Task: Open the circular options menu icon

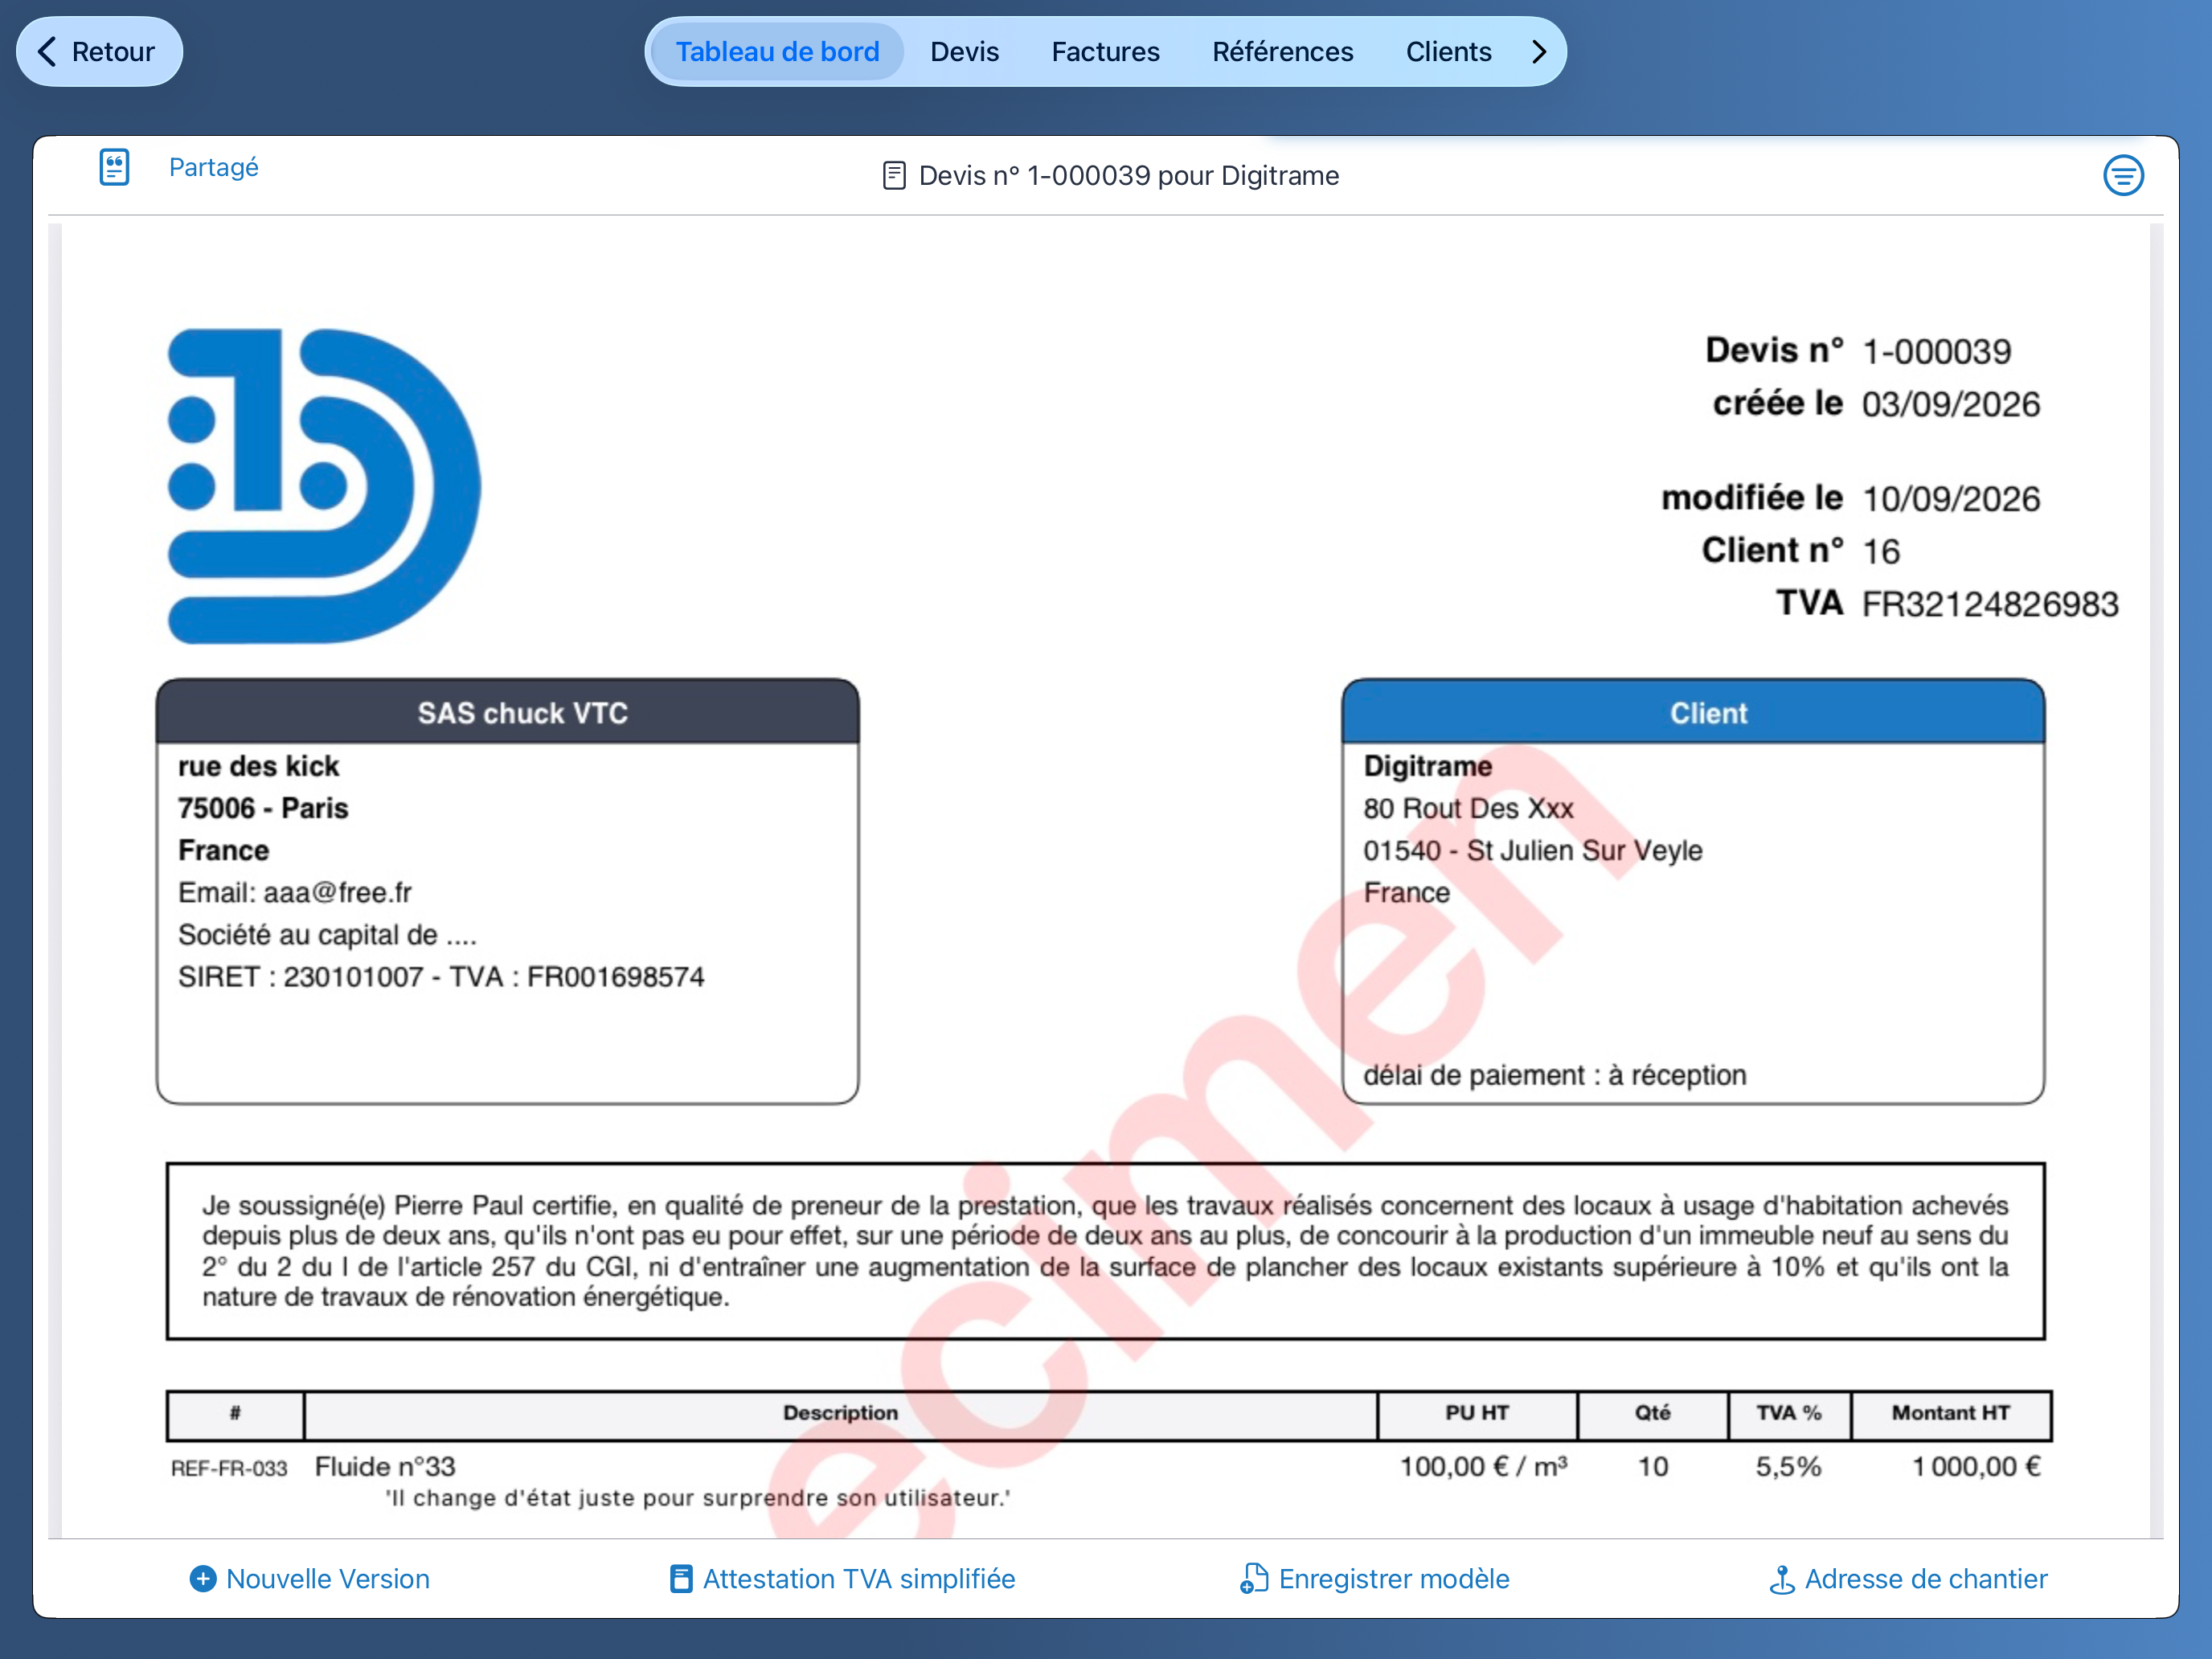Action: coord(2123,176)
